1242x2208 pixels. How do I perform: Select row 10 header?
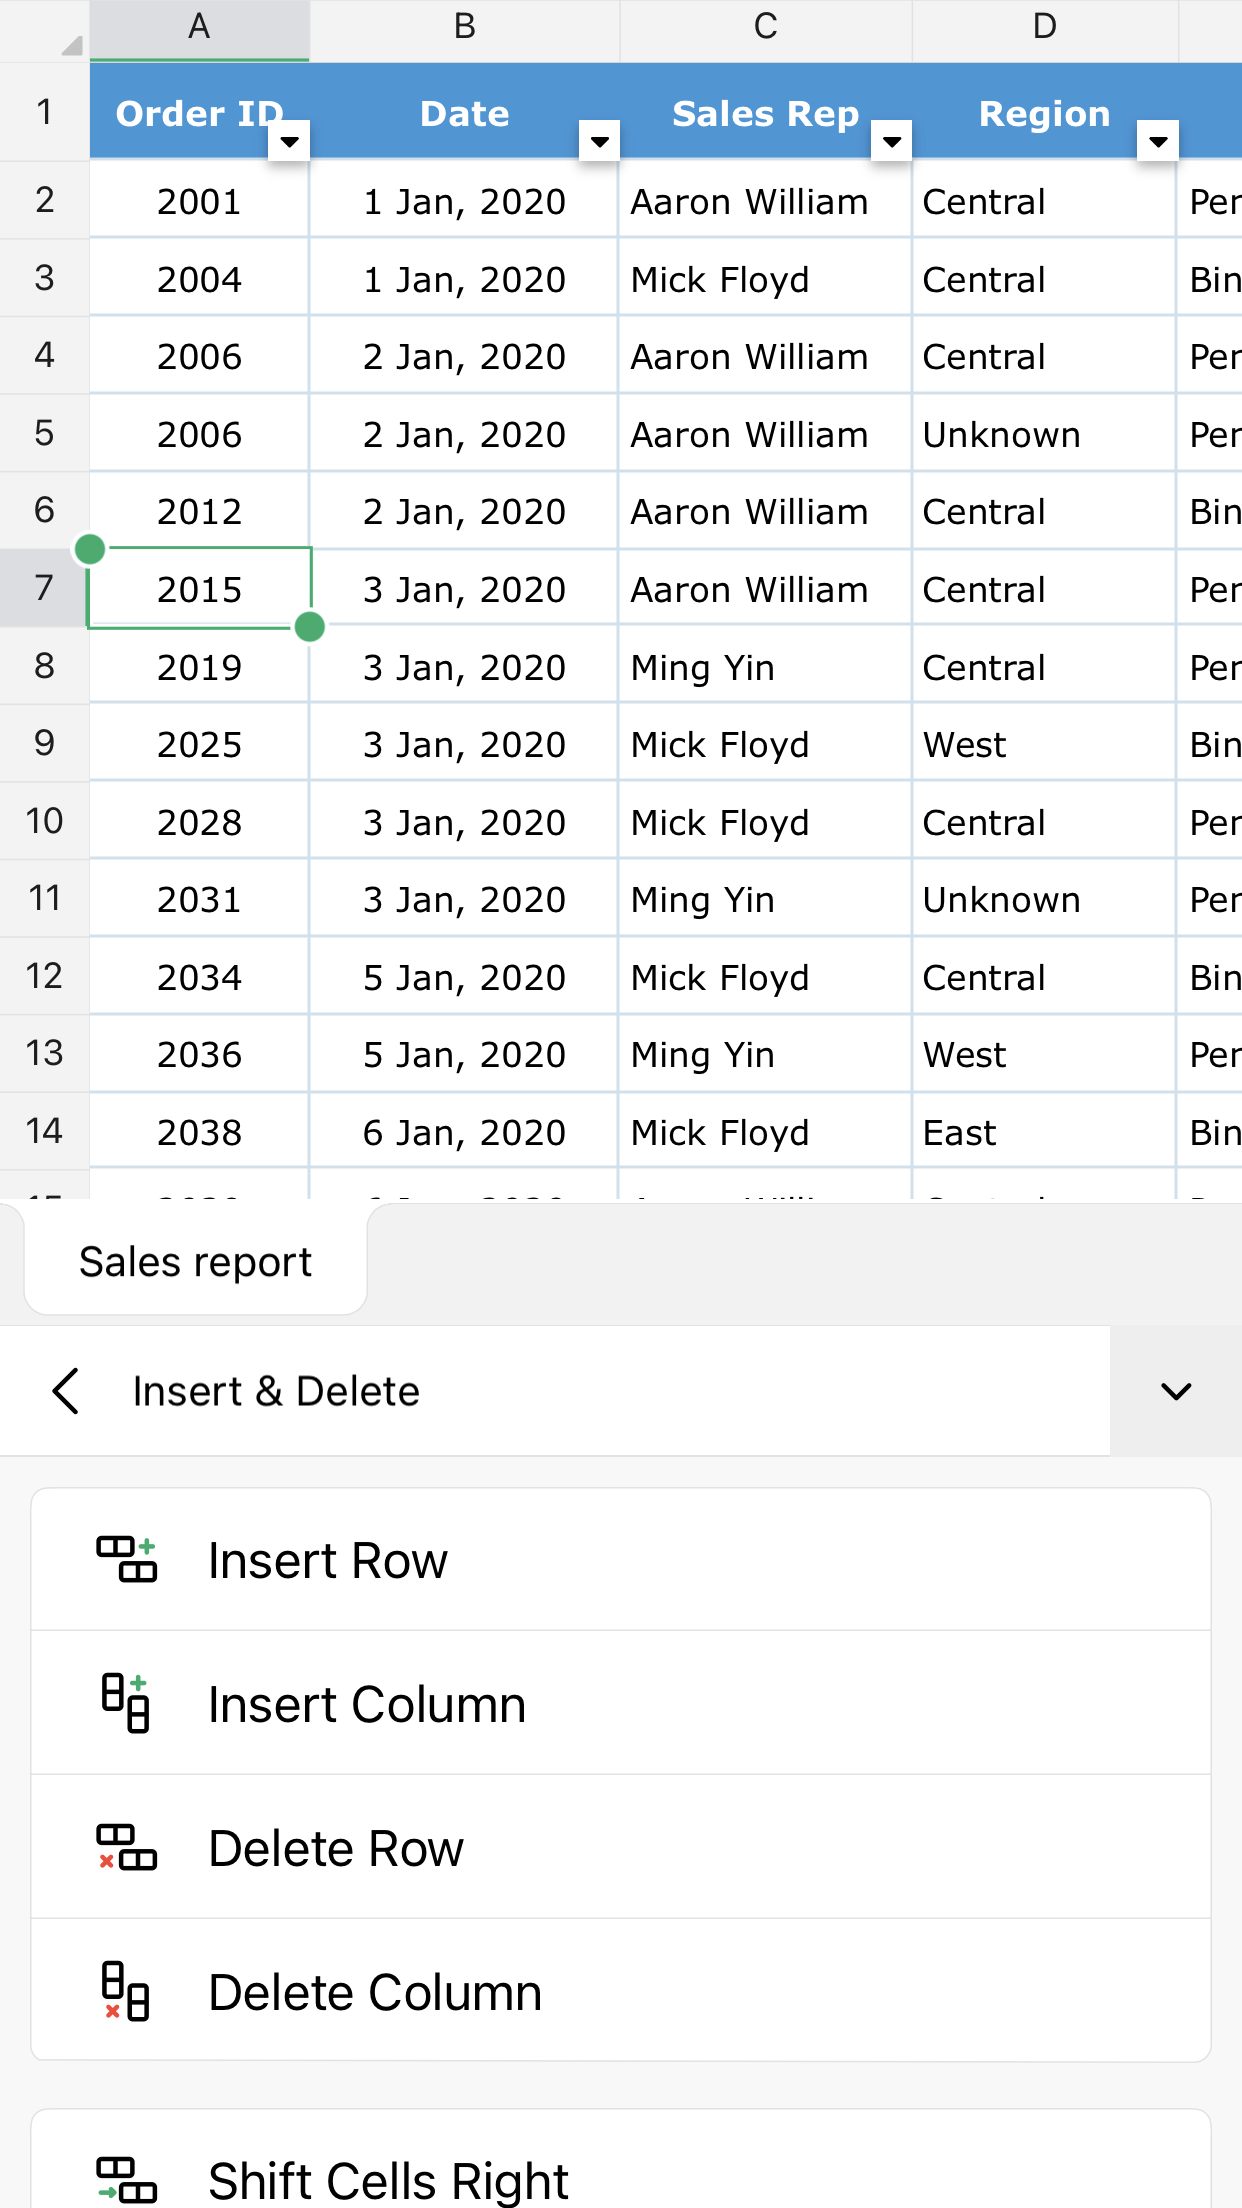(44, 821)
